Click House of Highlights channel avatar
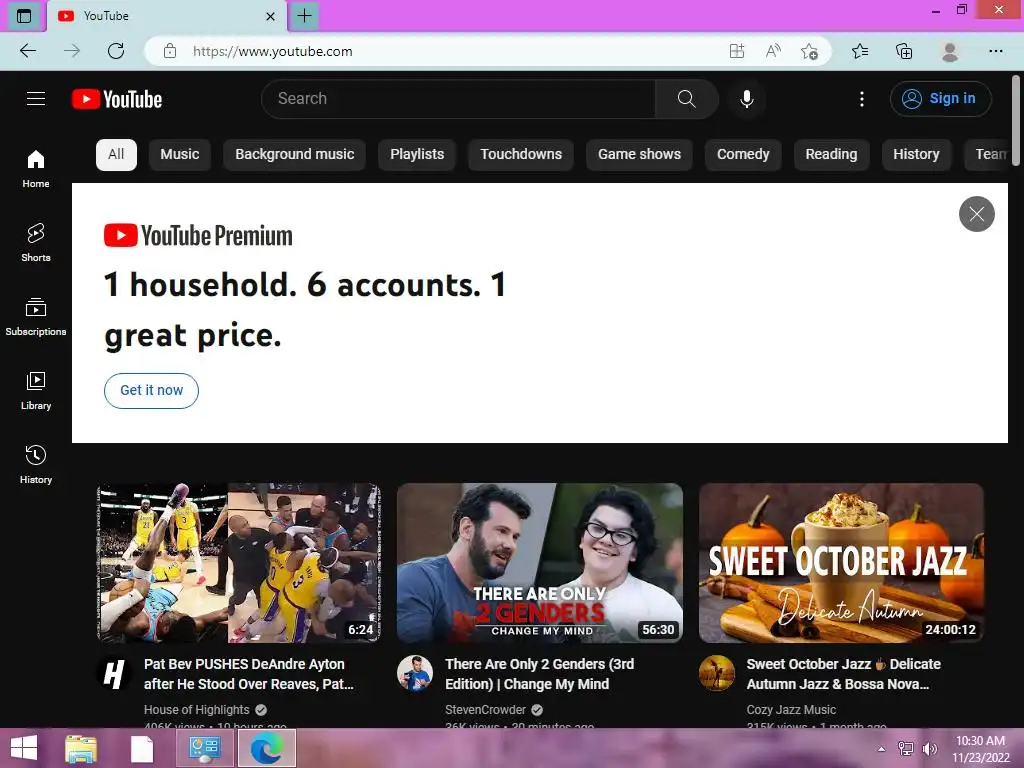The width and height of the screenshot is (1024, 768). click(114, 673)
